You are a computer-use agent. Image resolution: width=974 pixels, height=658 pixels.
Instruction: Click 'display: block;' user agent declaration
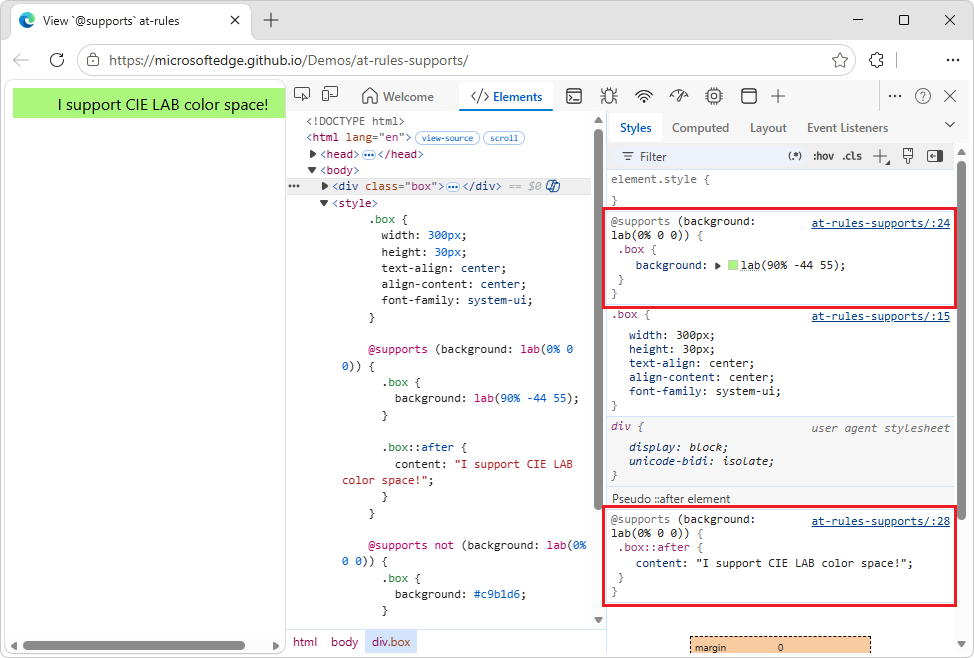coord(678,447)
